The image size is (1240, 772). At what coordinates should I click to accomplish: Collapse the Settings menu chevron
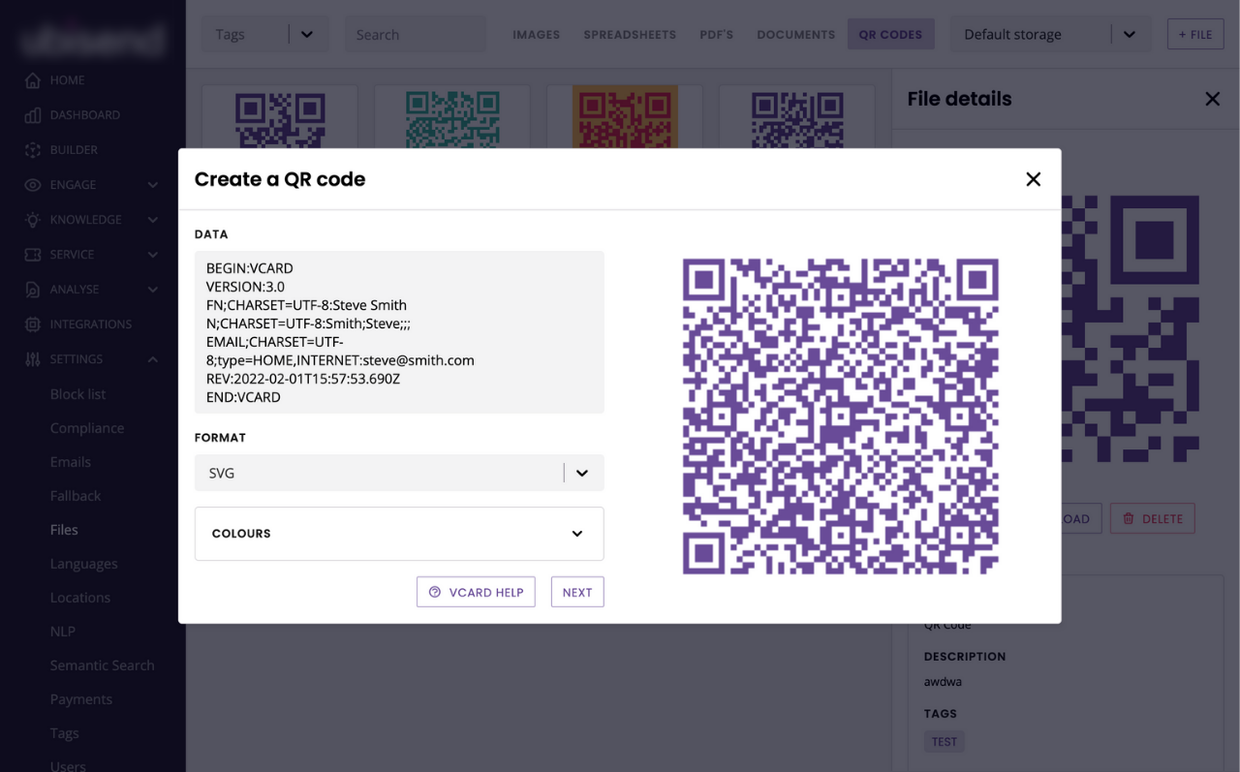[152, 358]
